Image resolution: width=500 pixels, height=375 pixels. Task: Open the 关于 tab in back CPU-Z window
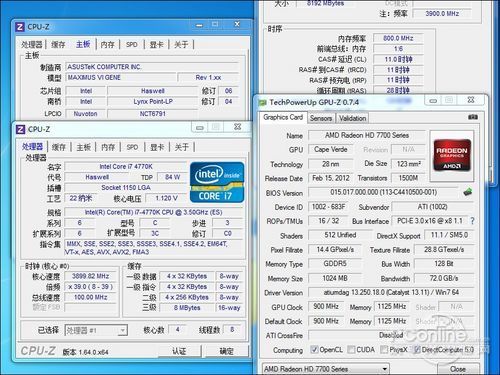click(x=181, y=45)
